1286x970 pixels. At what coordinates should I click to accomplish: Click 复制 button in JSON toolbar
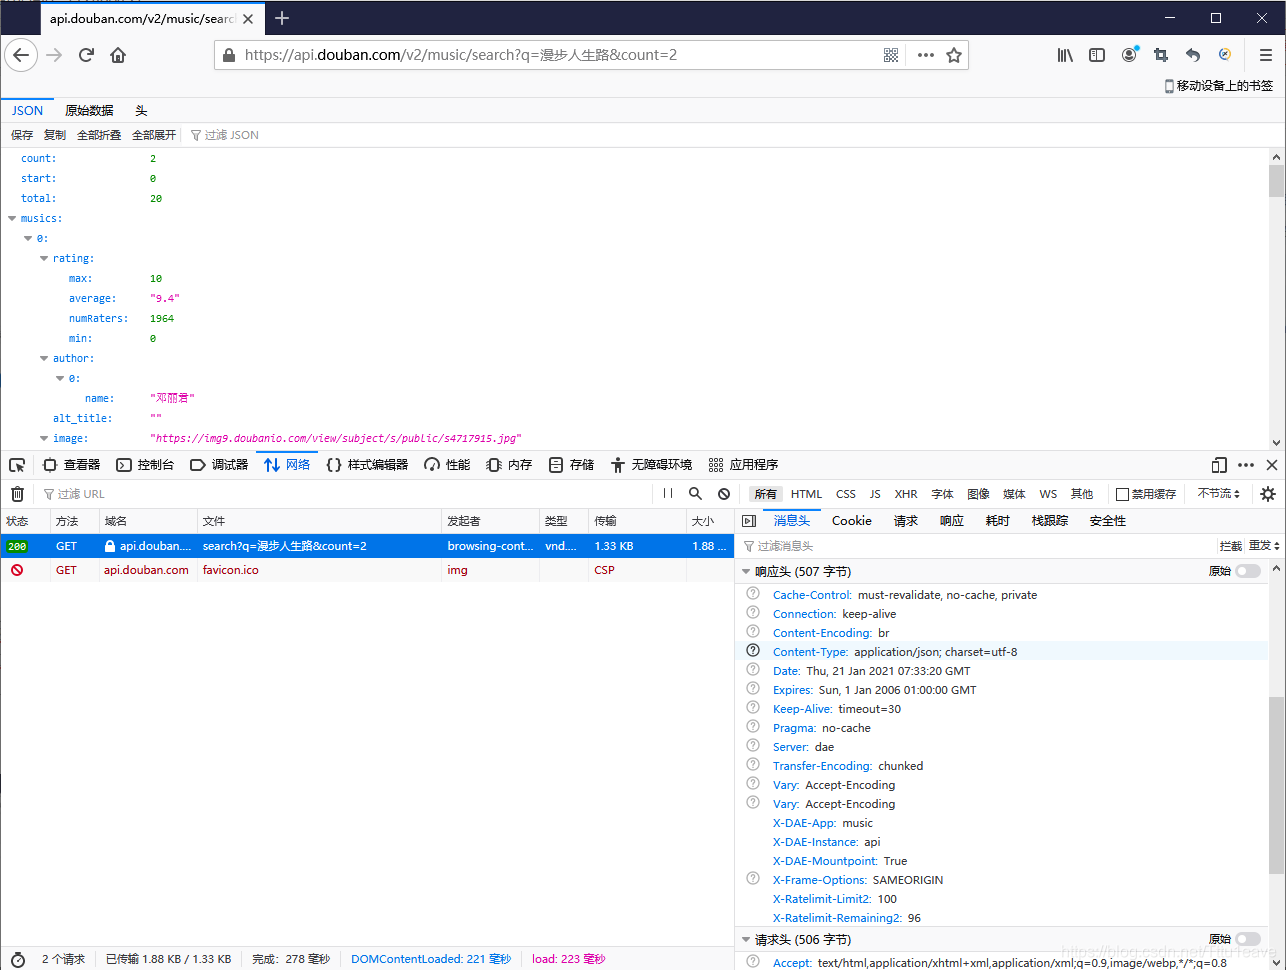[x=55, y=135]
